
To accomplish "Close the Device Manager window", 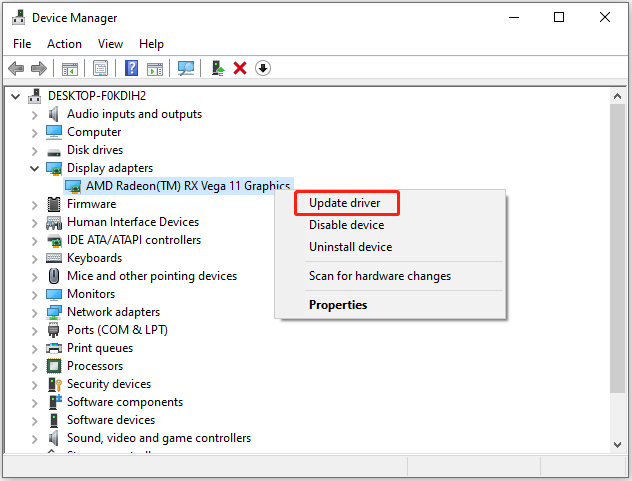I will tap(605, 17).
